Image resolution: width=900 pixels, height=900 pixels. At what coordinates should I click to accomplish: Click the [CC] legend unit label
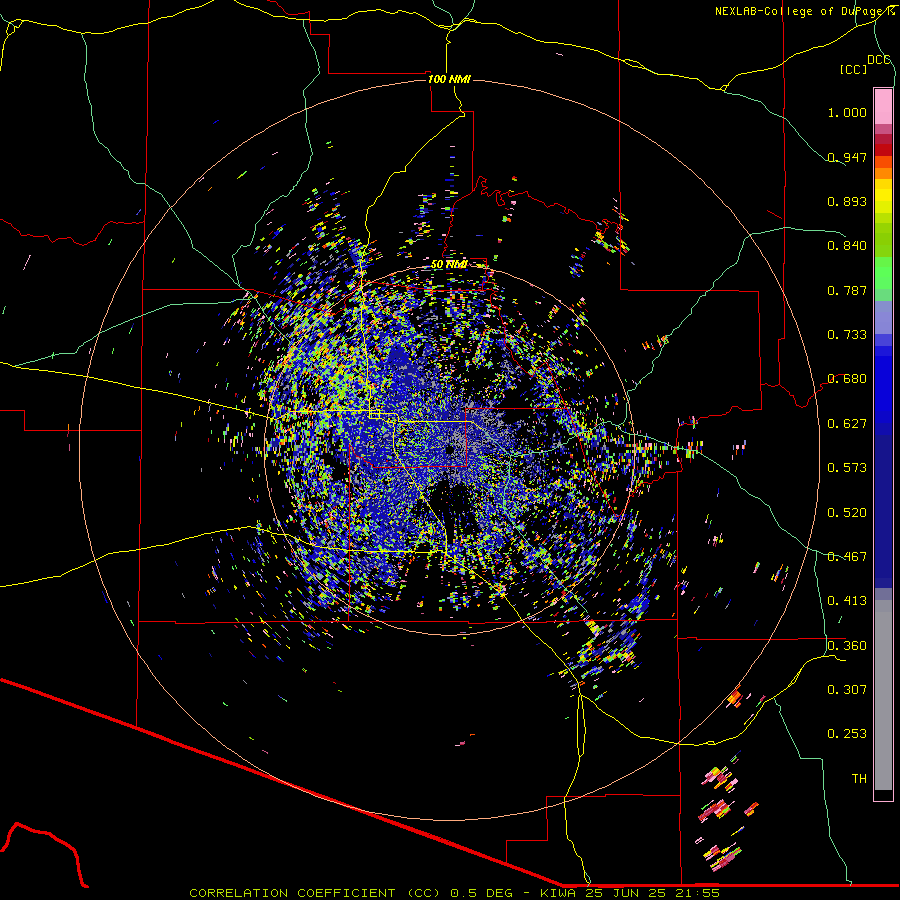[854, 69]
